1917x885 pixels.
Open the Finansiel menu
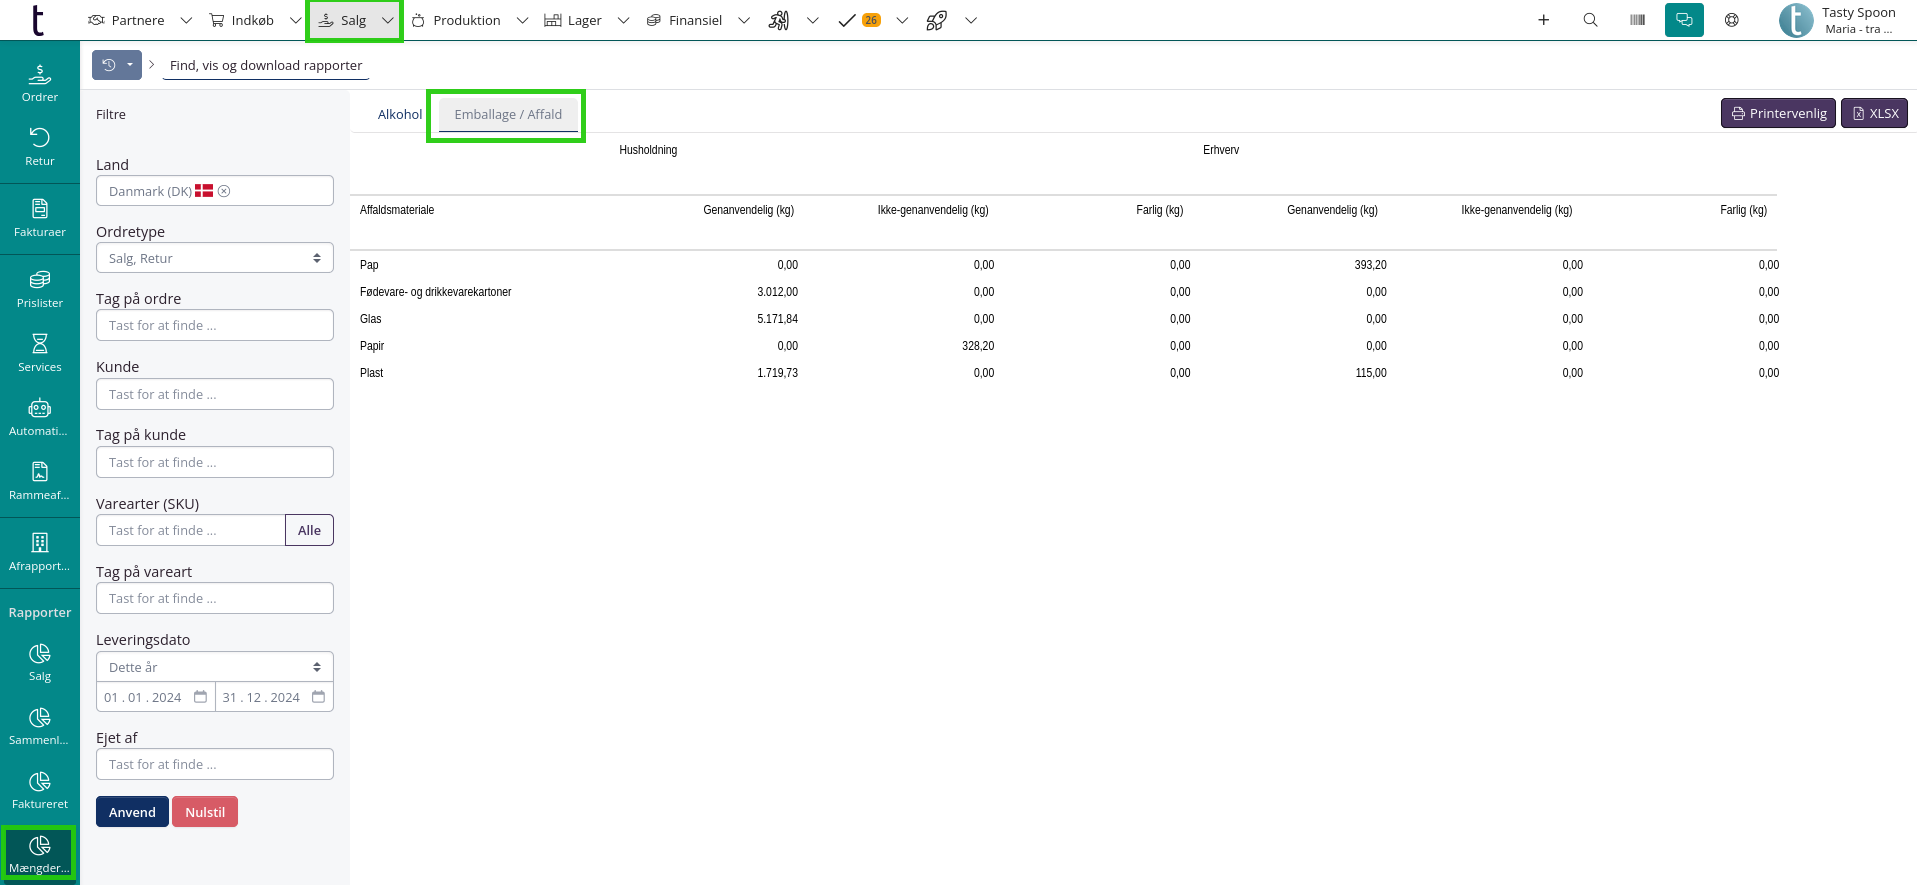[684, 20]
